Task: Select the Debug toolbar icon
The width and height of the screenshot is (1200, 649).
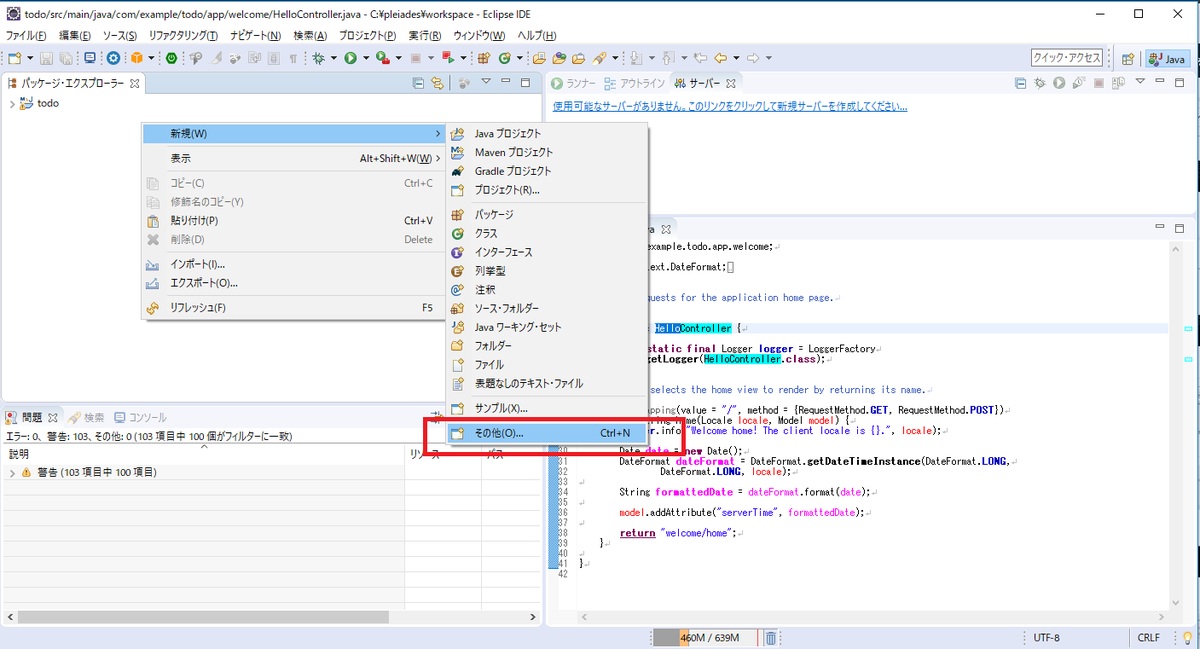Action: pyautogui.click(x=316, y=58)
